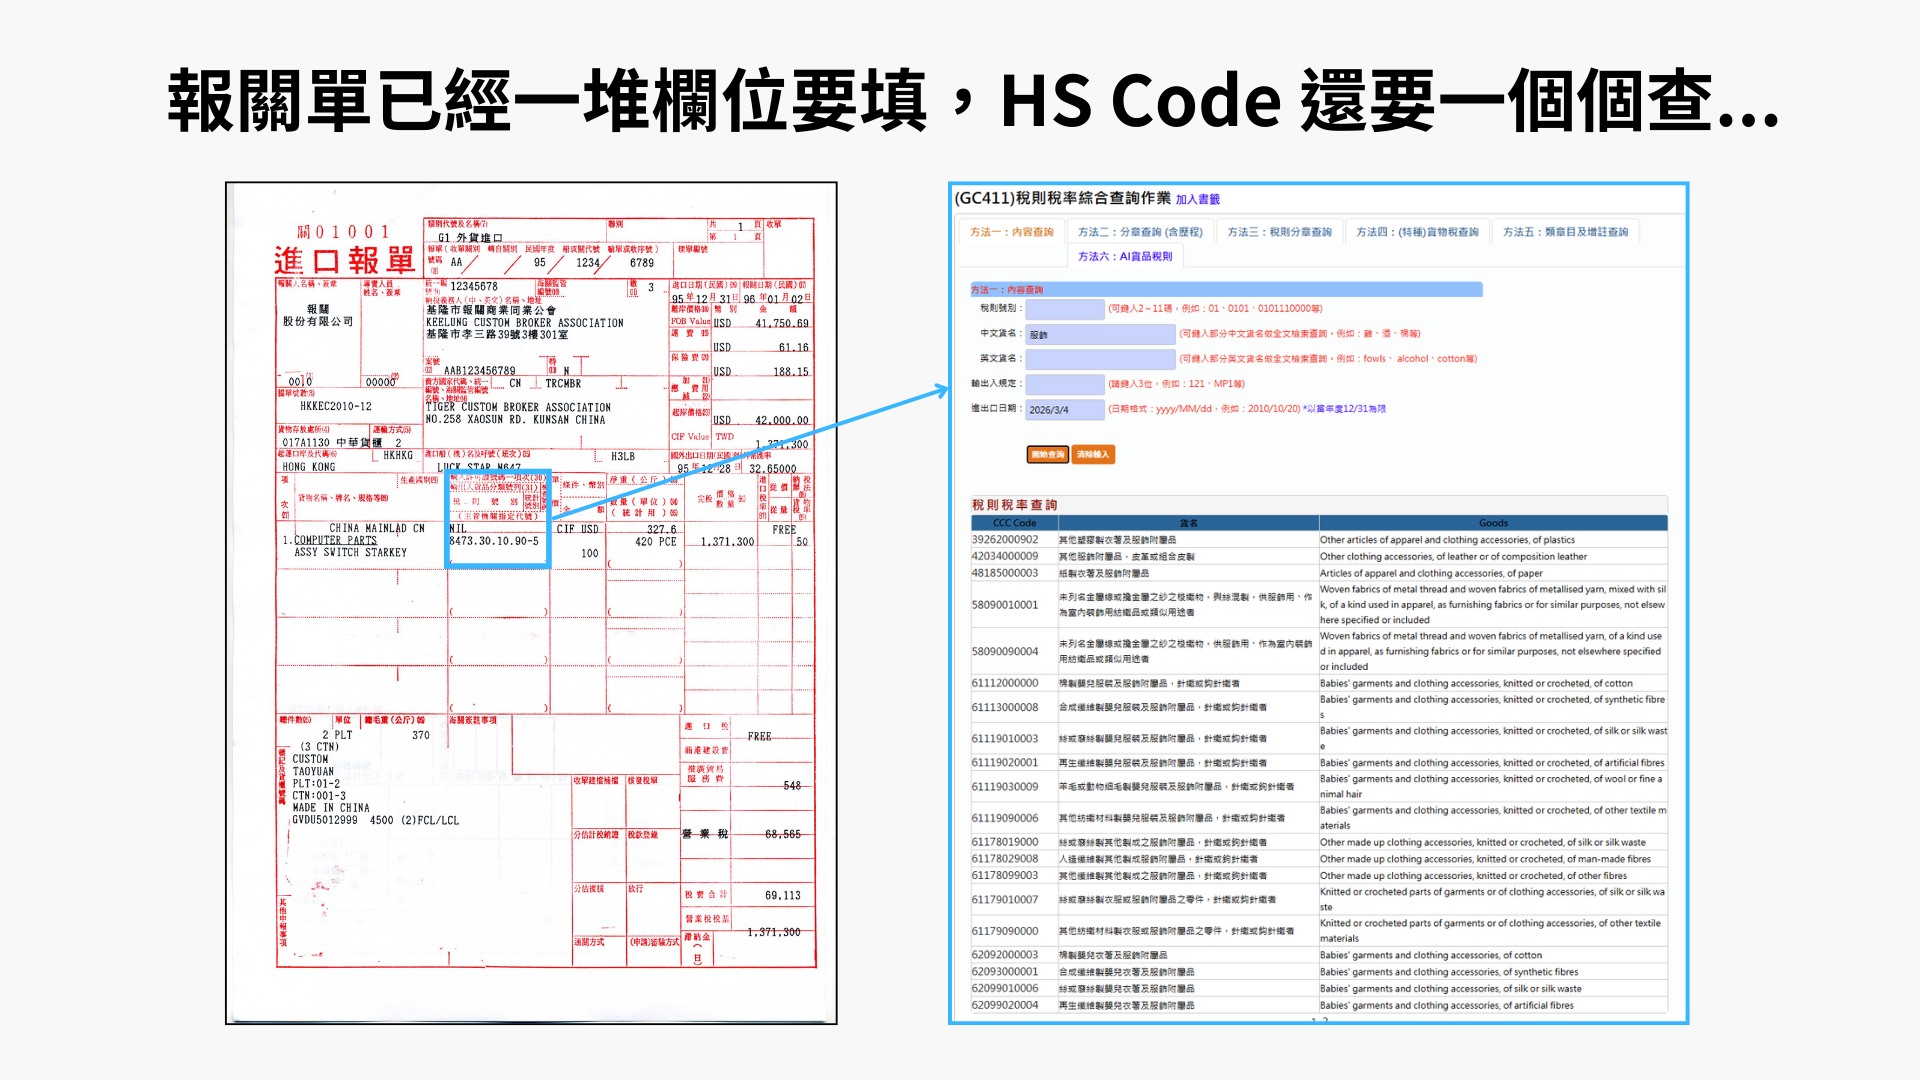
Task: Select the result row 42034000009
Action: [x=1005, y=557]
